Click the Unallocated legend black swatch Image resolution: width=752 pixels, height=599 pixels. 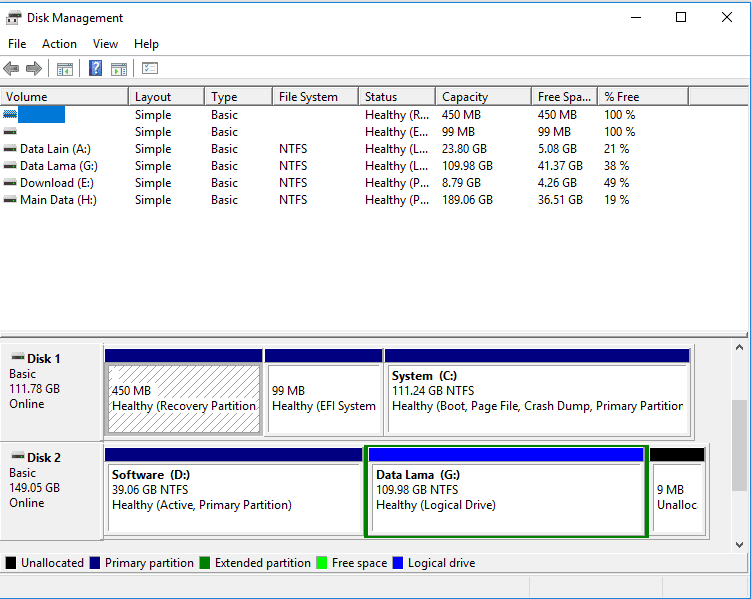coord(11,563)
